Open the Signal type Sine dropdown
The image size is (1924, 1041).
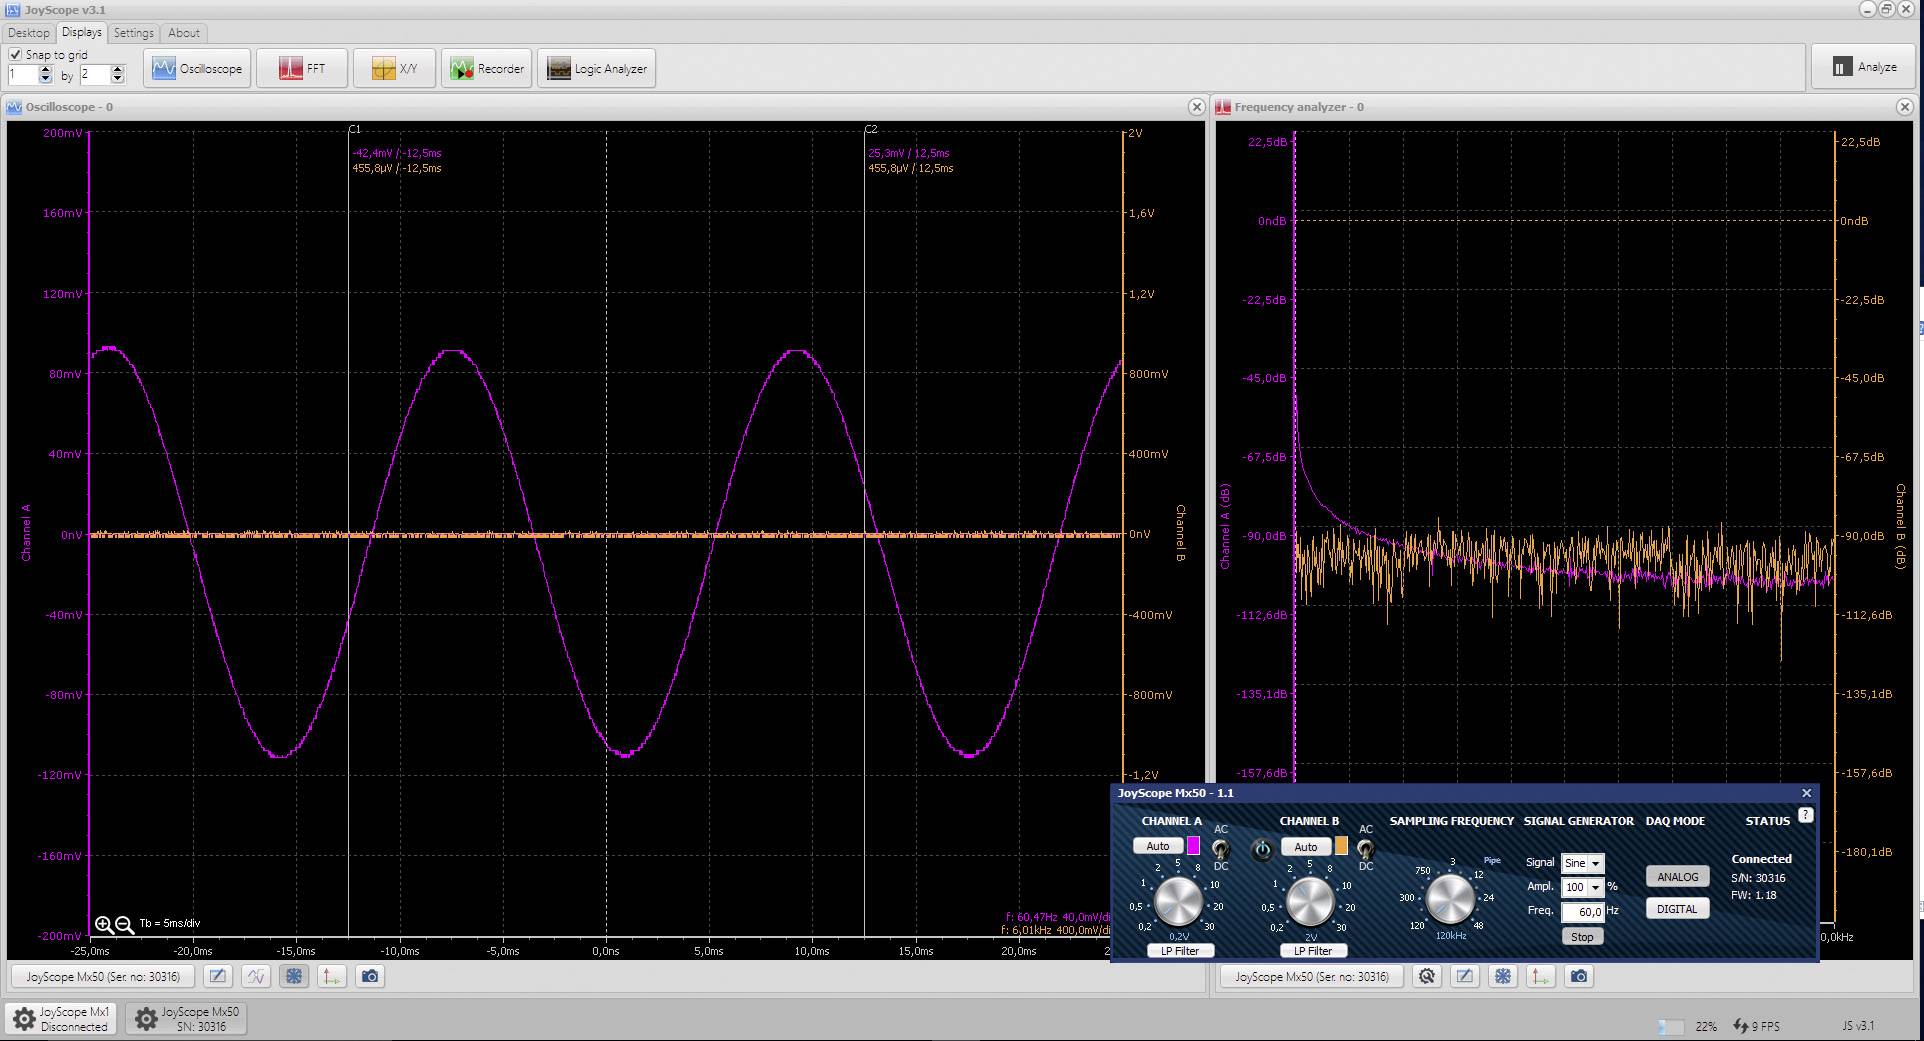[1581, 863]
